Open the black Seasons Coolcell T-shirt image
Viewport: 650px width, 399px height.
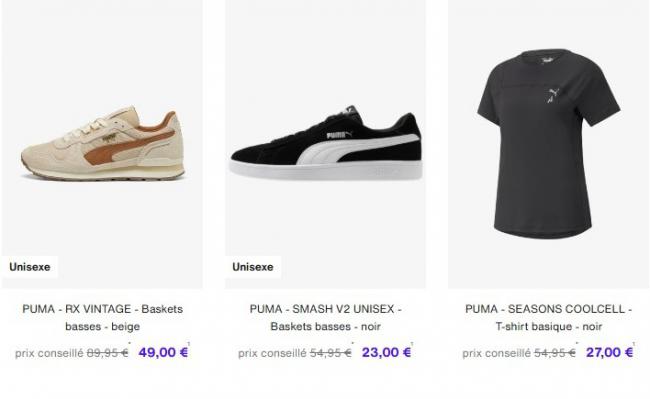548,144
